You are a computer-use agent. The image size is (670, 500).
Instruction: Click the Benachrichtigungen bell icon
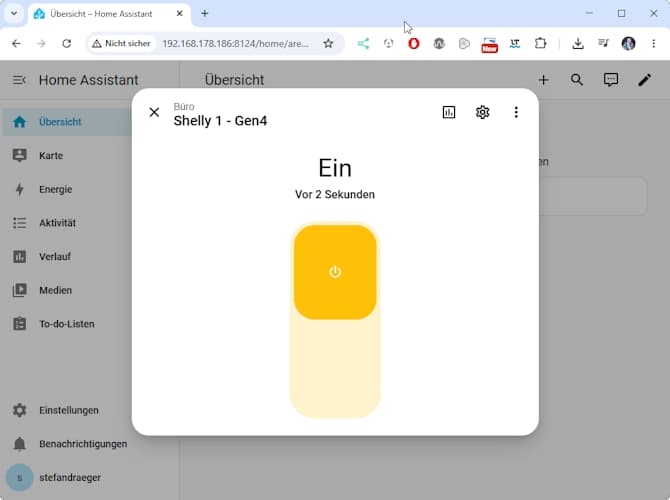tap(19, 444)
